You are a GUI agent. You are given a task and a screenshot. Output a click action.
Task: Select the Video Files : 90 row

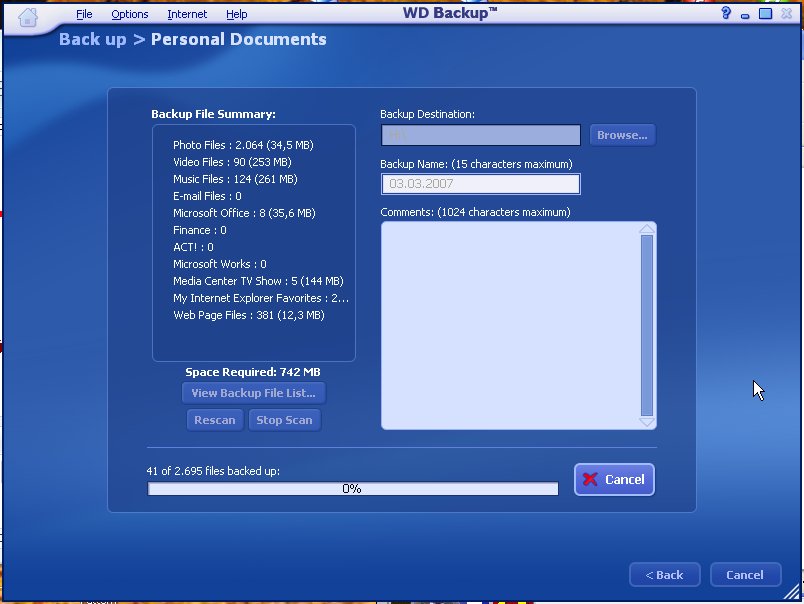pos(232,162)
